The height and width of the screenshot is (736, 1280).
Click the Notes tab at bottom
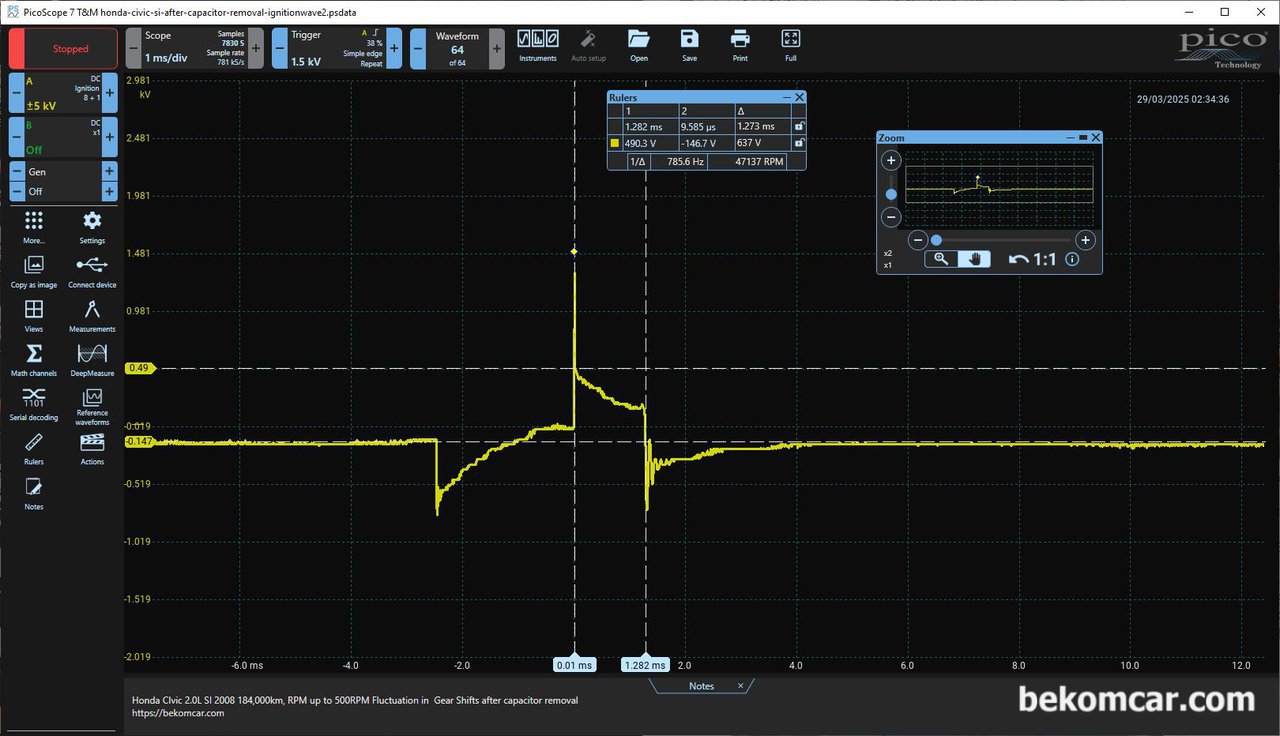point(701,686)
